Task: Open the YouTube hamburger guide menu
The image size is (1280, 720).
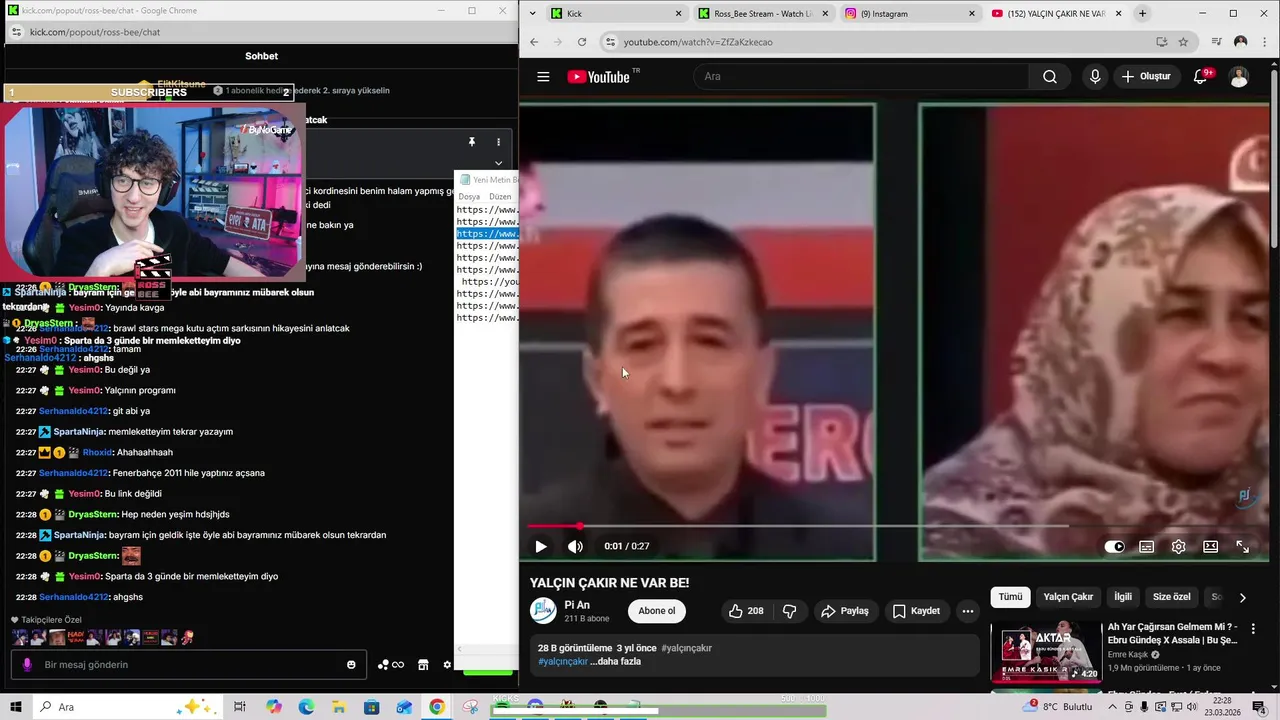Action: [x=543, y=77]
